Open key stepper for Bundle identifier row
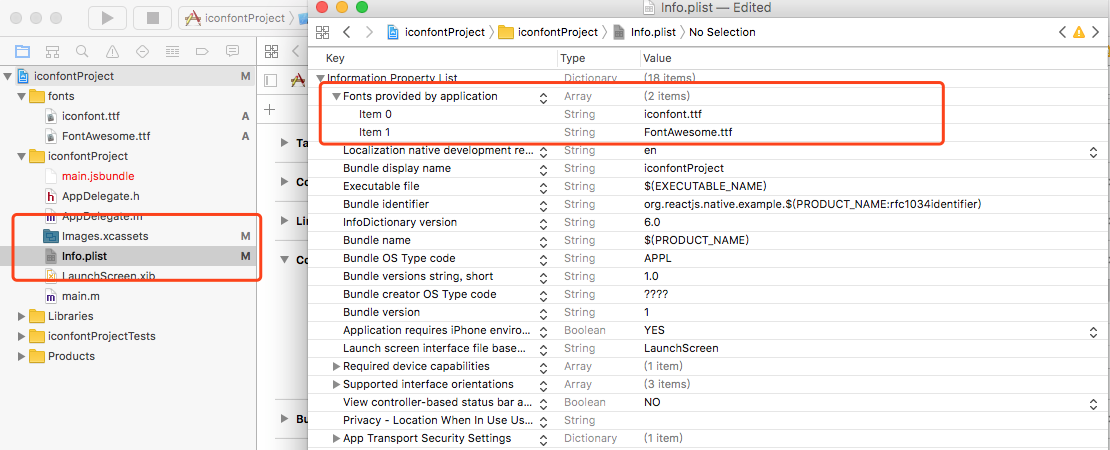The image size is (1110, 450). point(543,205)
